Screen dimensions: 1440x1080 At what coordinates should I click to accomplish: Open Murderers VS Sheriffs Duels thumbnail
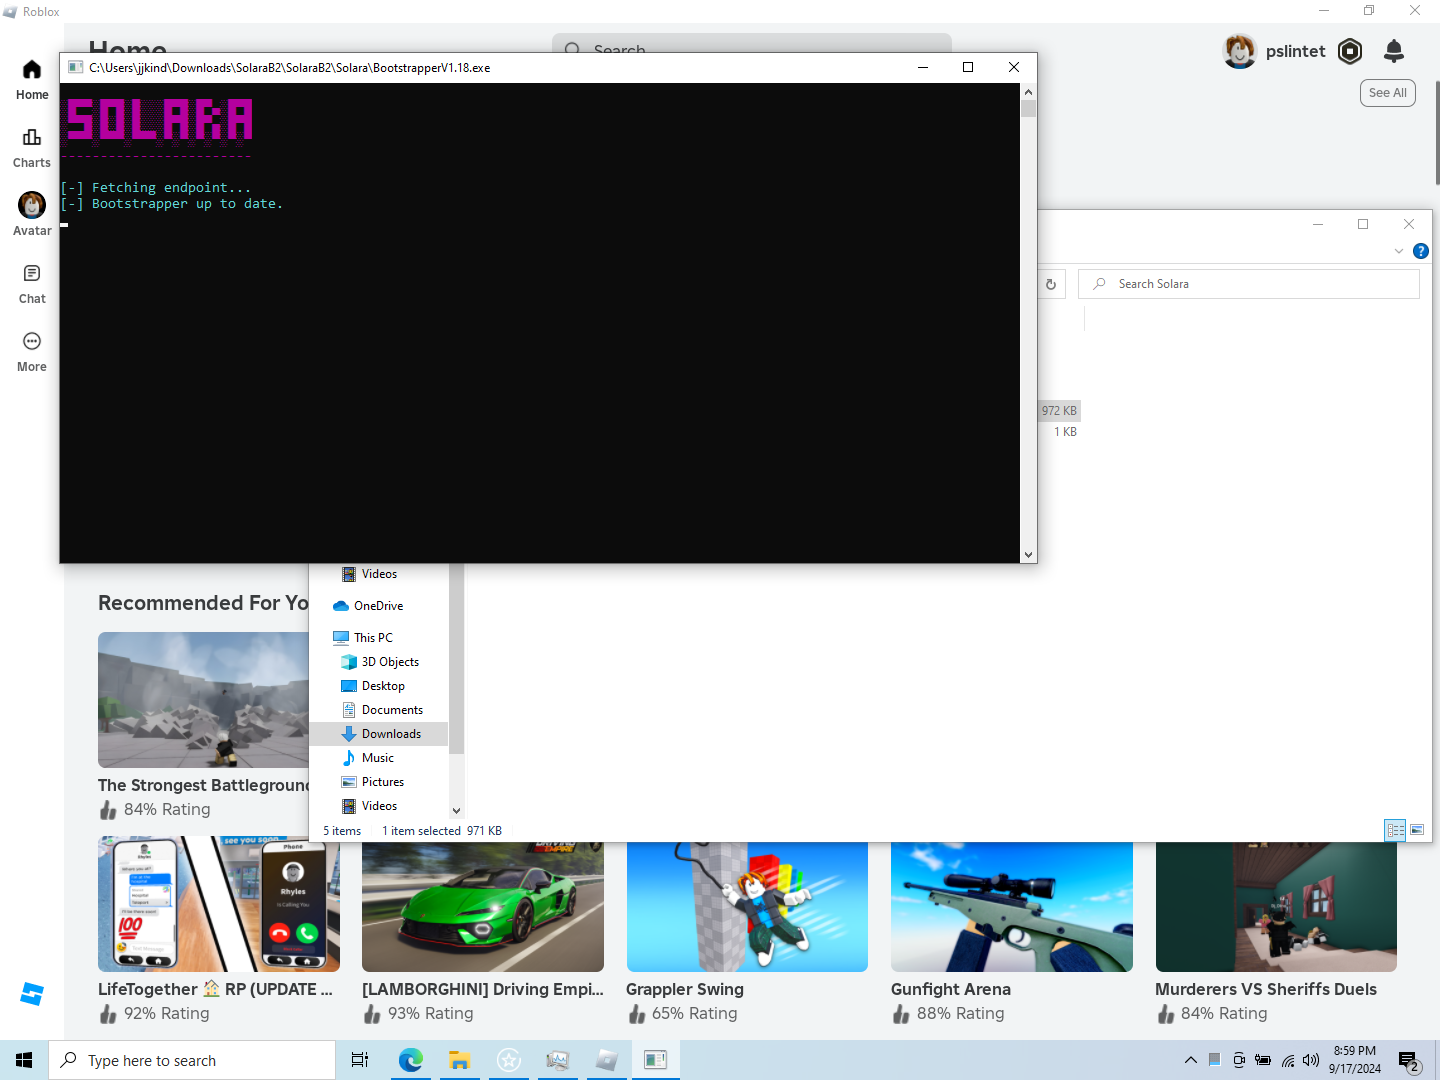click(x=1276, y=907)
